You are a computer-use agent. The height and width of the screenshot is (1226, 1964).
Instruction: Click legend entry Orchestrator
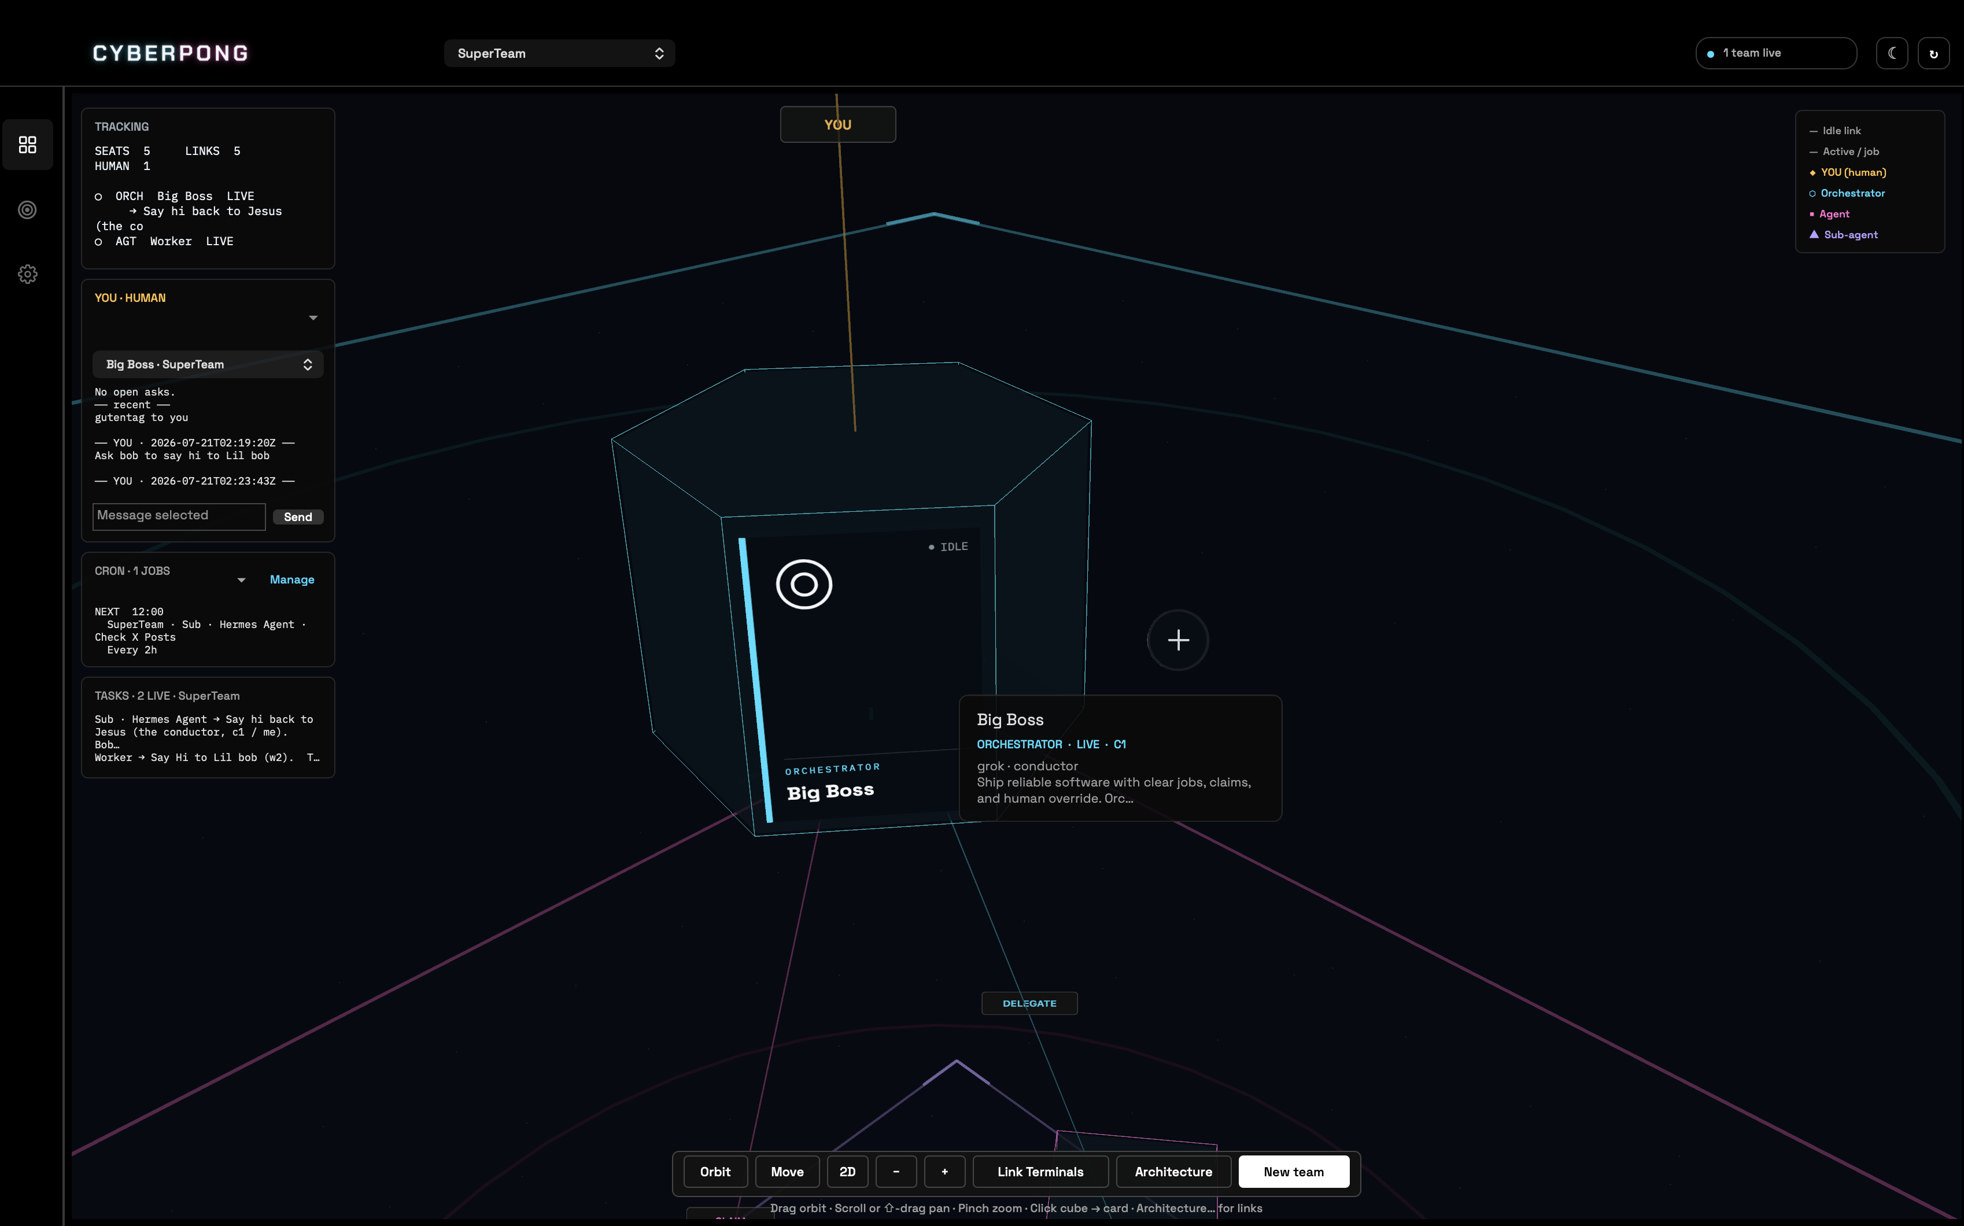coord(1847,193)
